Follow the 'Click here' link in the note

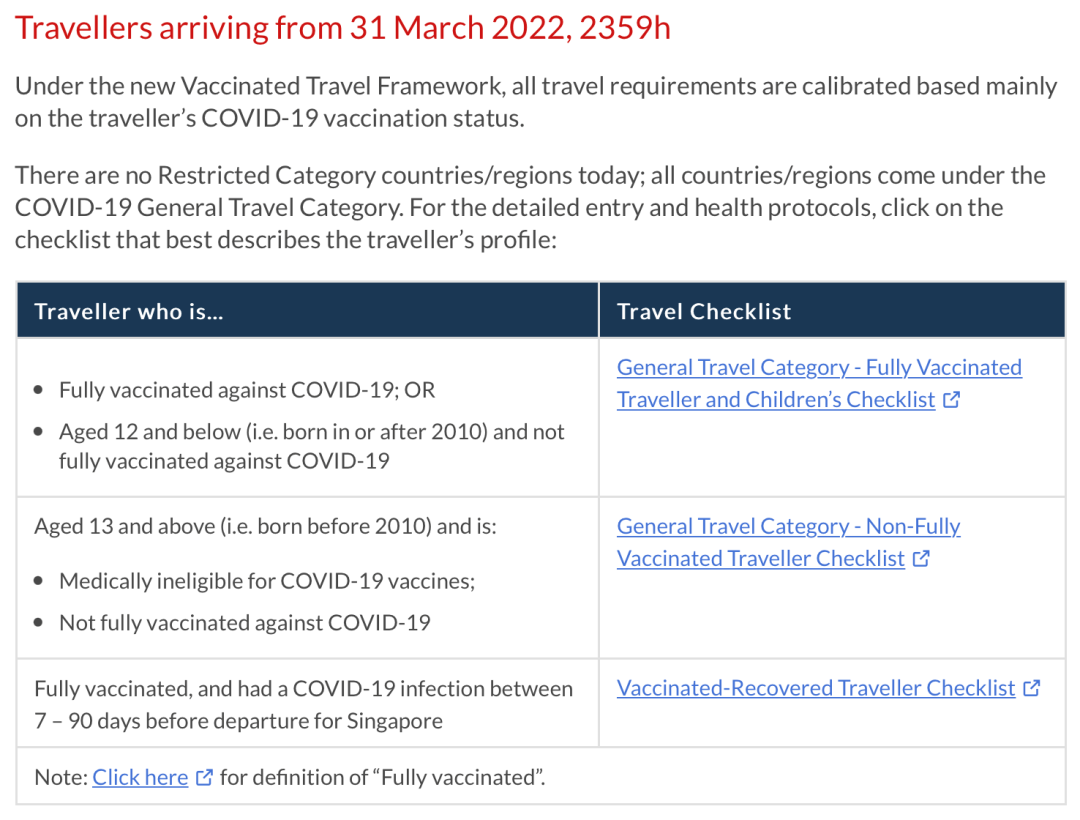140,777
